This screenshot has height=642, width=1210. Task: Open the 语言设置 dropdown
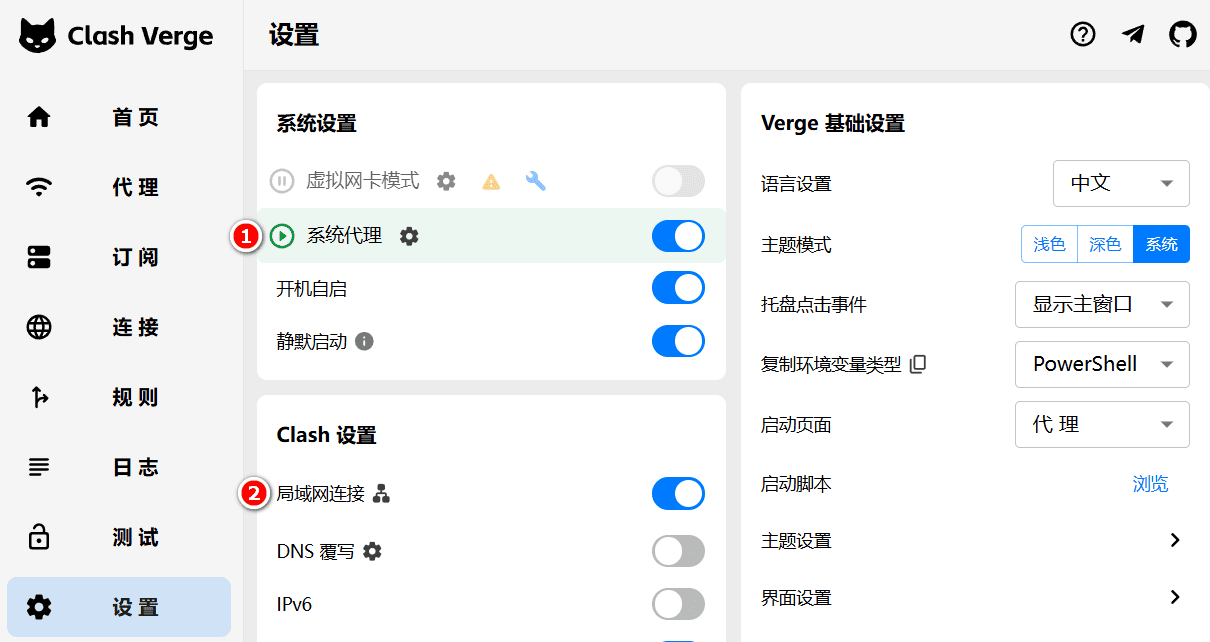coord(1121,183)
